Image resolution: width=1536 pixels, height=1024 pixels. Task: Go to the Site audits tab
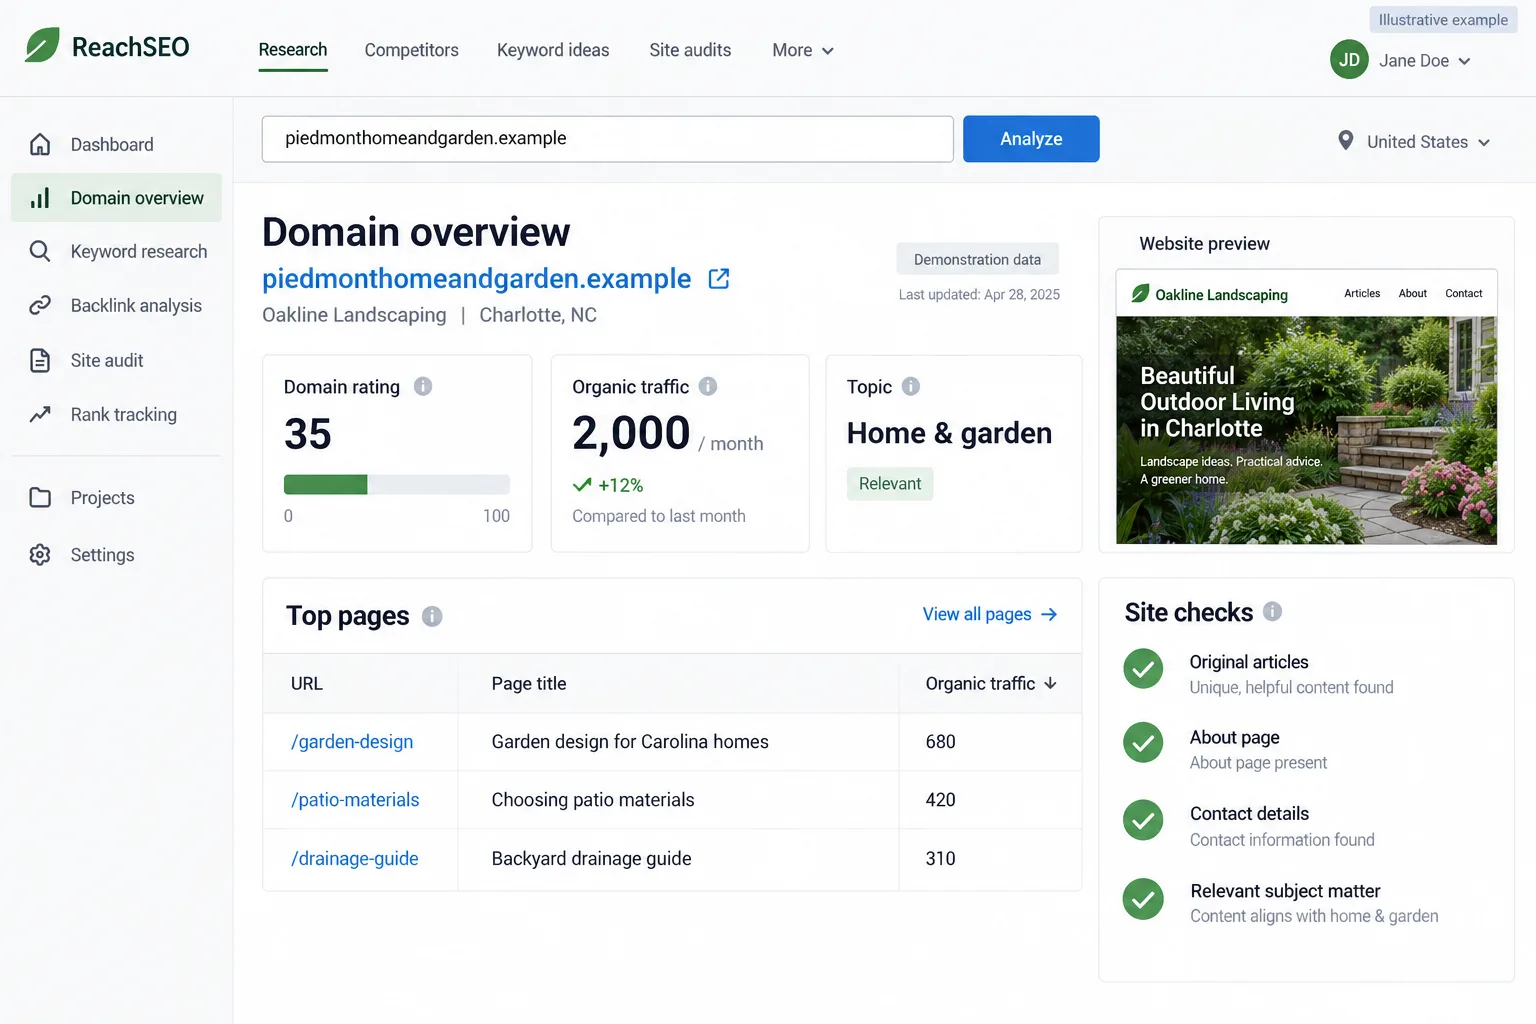[690, 50]
